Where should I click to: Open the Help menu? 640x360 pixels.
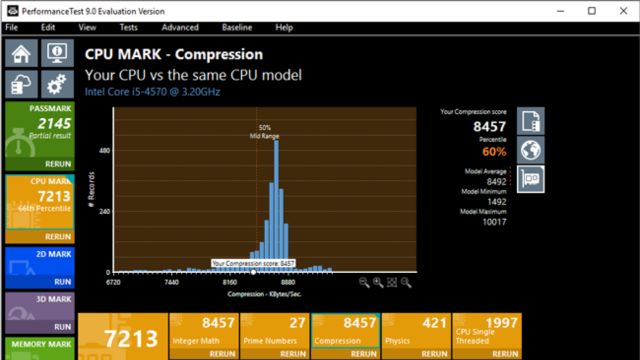tap(284, 27)
